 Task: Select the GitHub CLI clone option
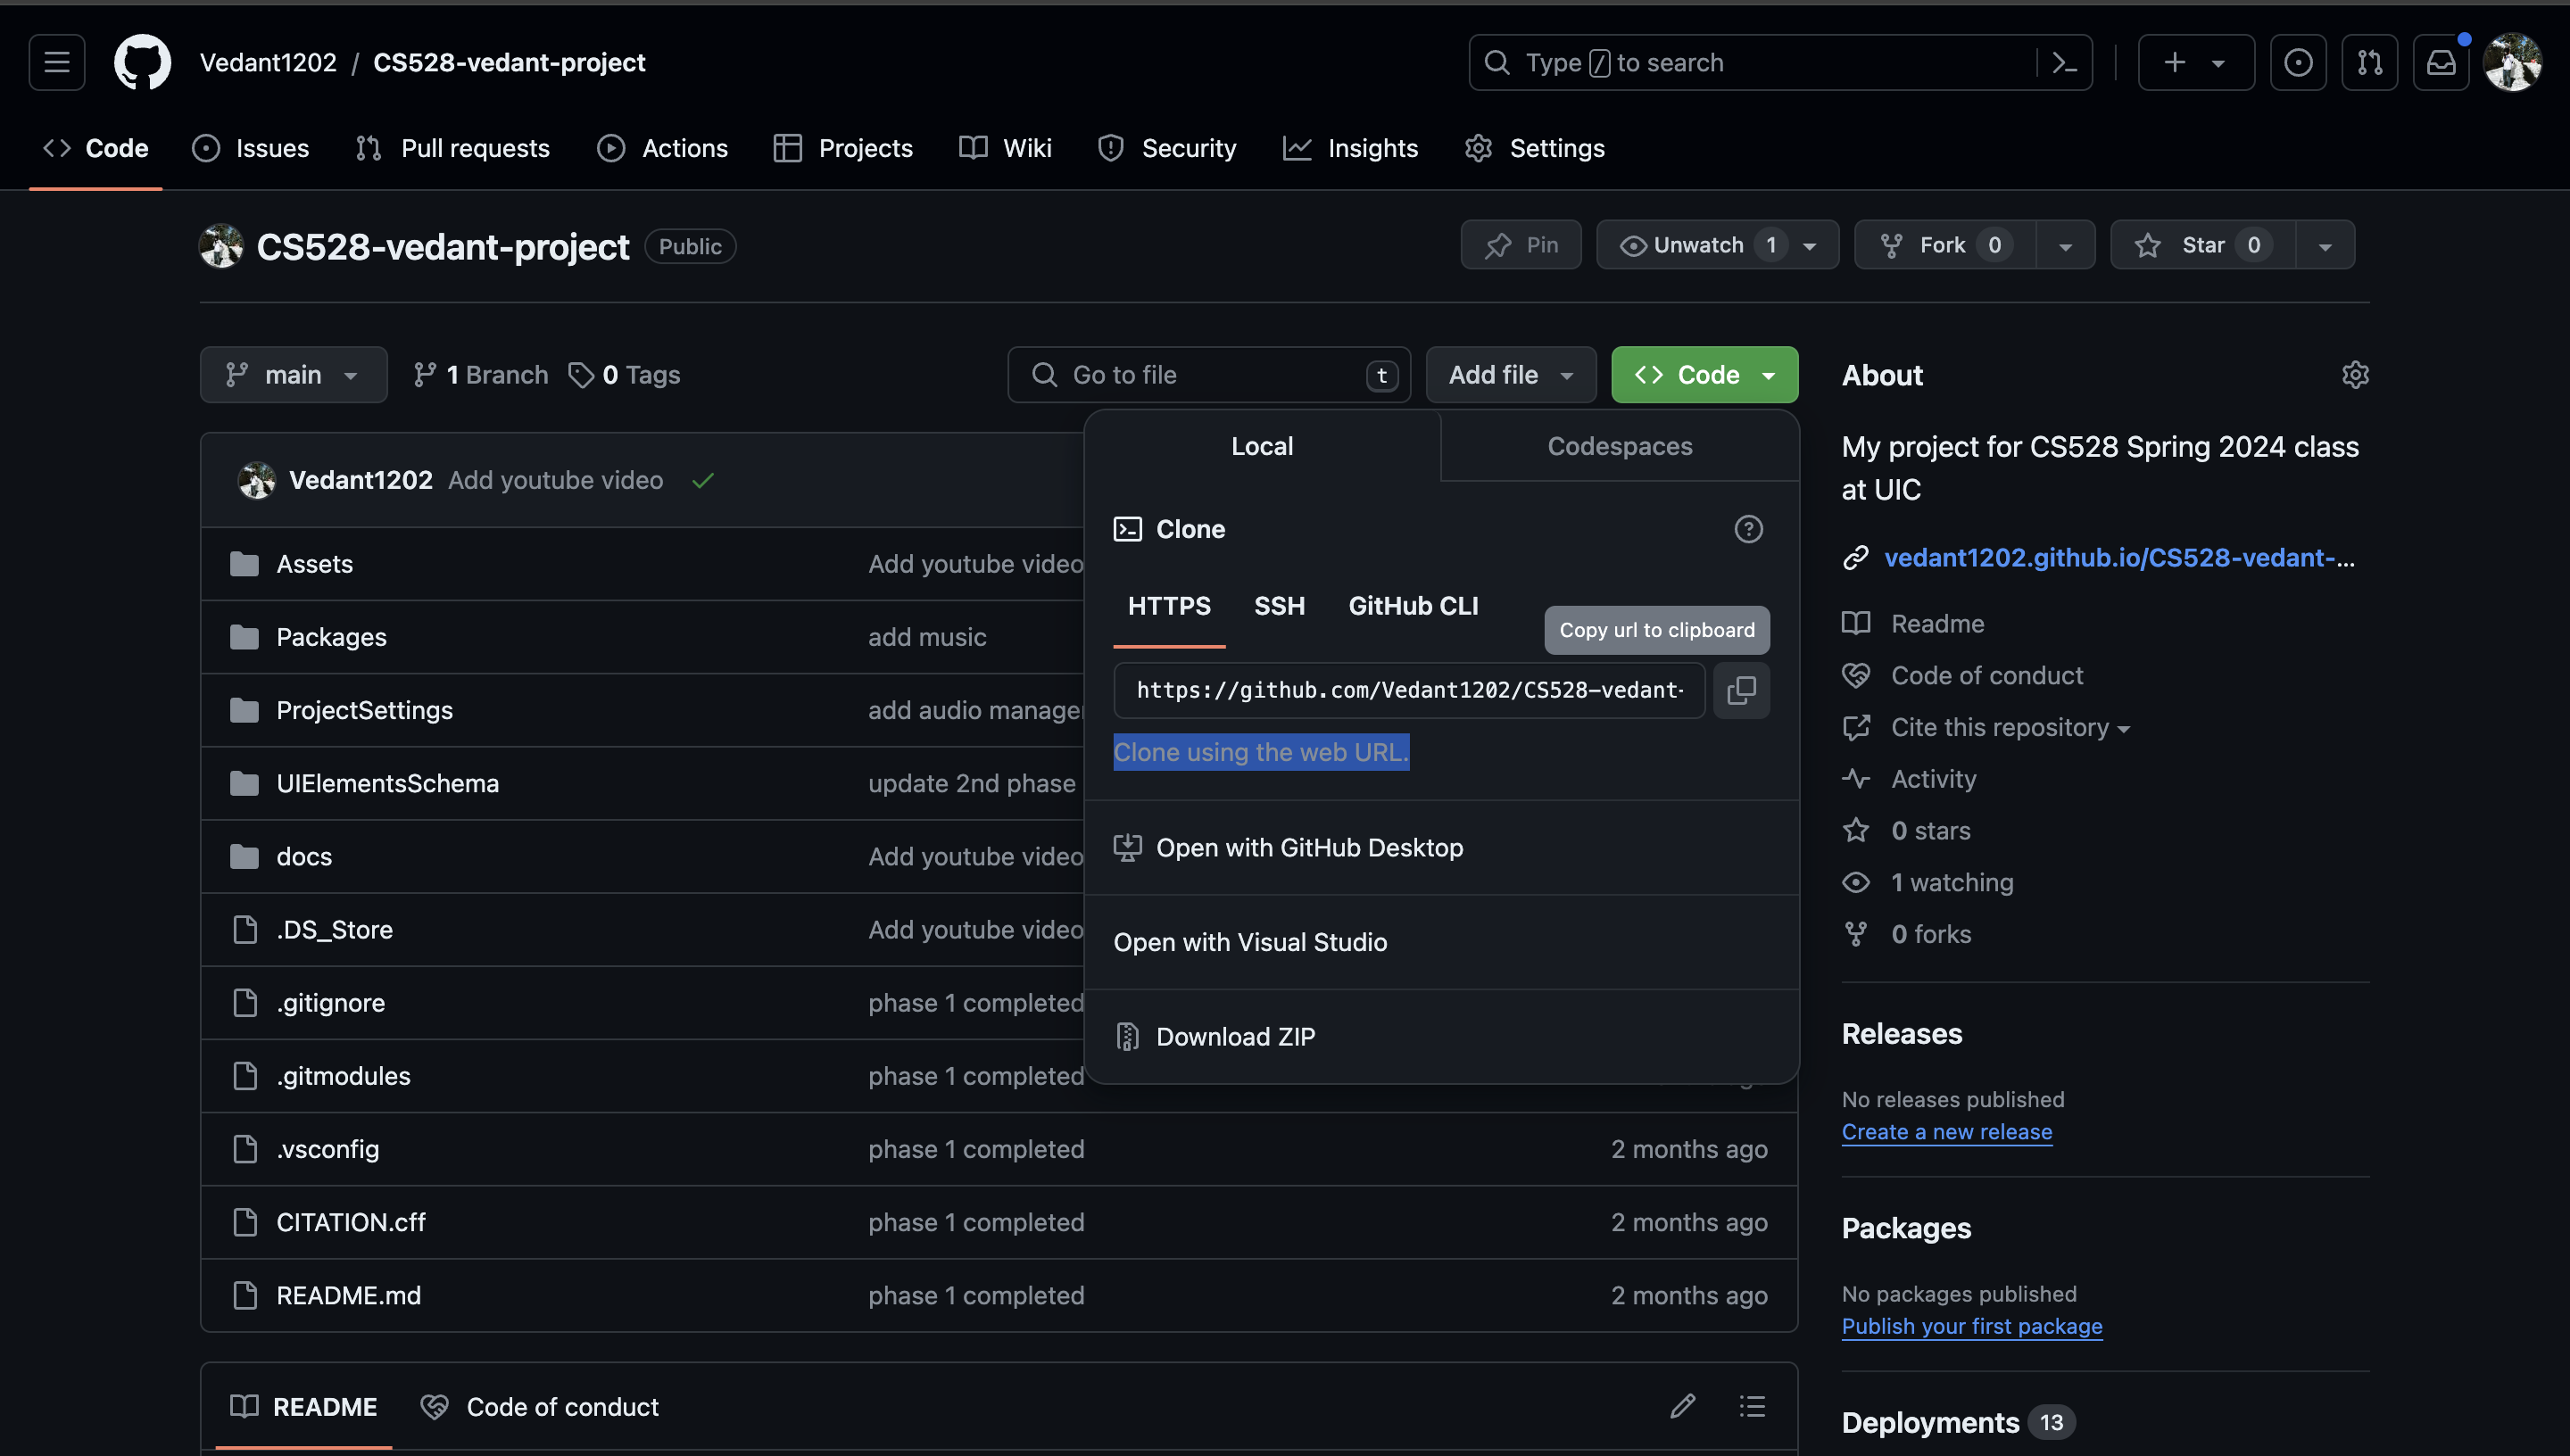point(1412,606)
